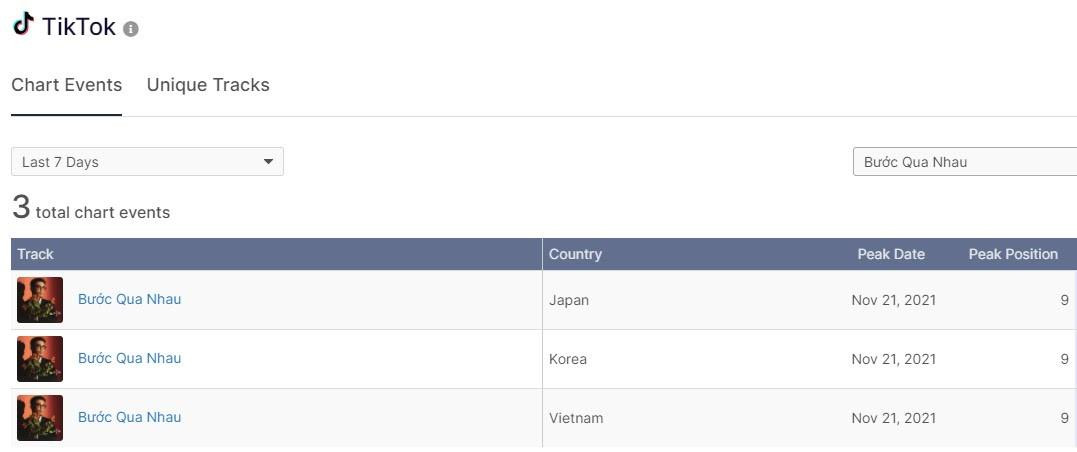Image resolution: width=1077 pixels, height=452 pixels.
Task: Click the Korea row peak date
Action: [893, 359]
